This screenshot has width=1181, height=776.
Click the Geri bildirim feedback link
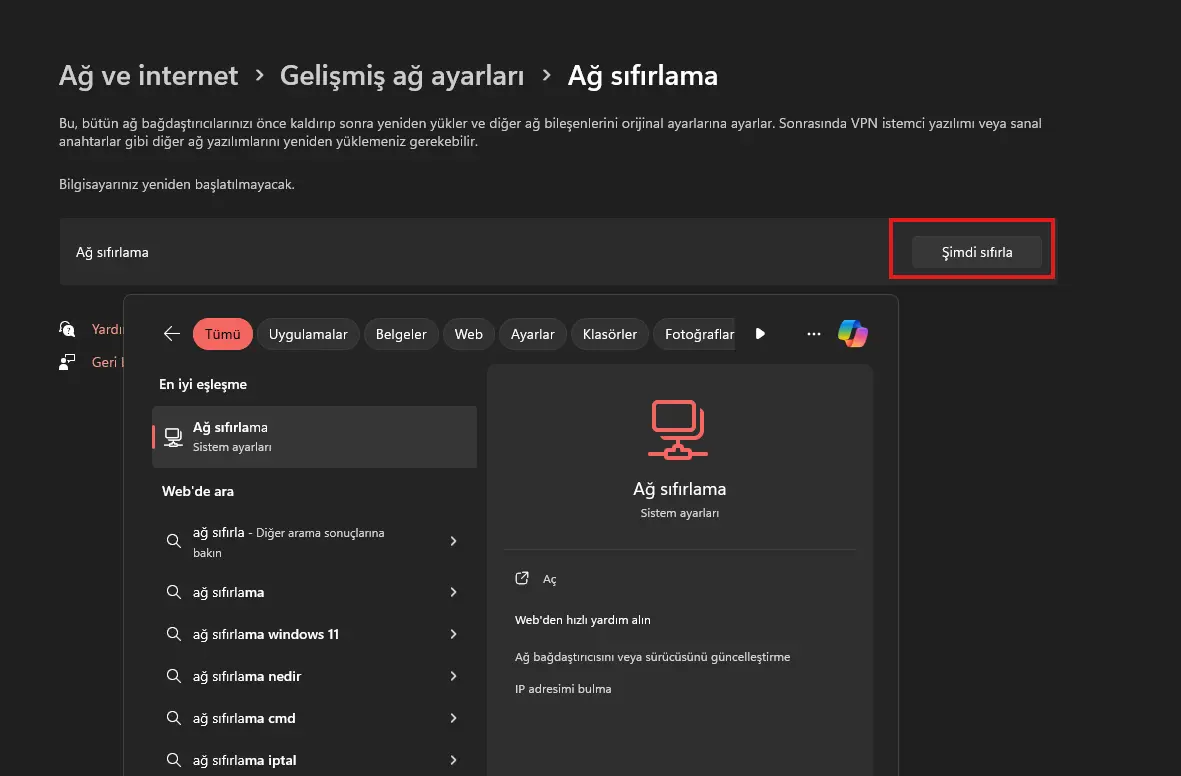(107, 362)
